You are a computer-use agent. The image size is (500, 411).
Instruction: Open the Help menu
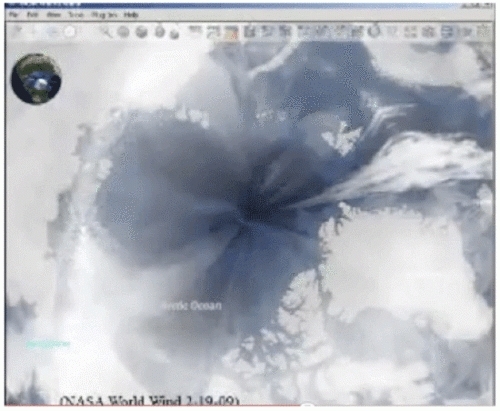tap(131, 15)
